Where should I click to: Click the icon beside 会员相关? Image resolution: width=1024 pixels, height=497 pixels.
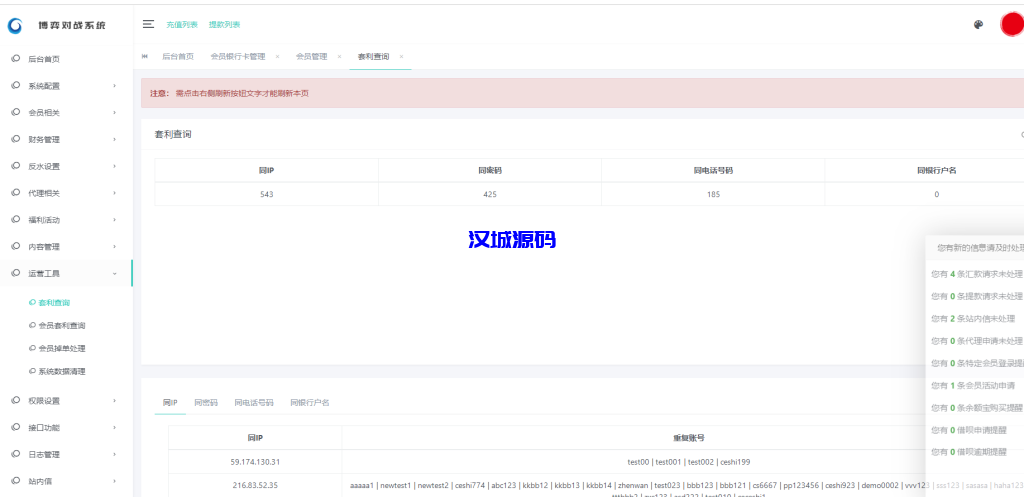[16, 112]
